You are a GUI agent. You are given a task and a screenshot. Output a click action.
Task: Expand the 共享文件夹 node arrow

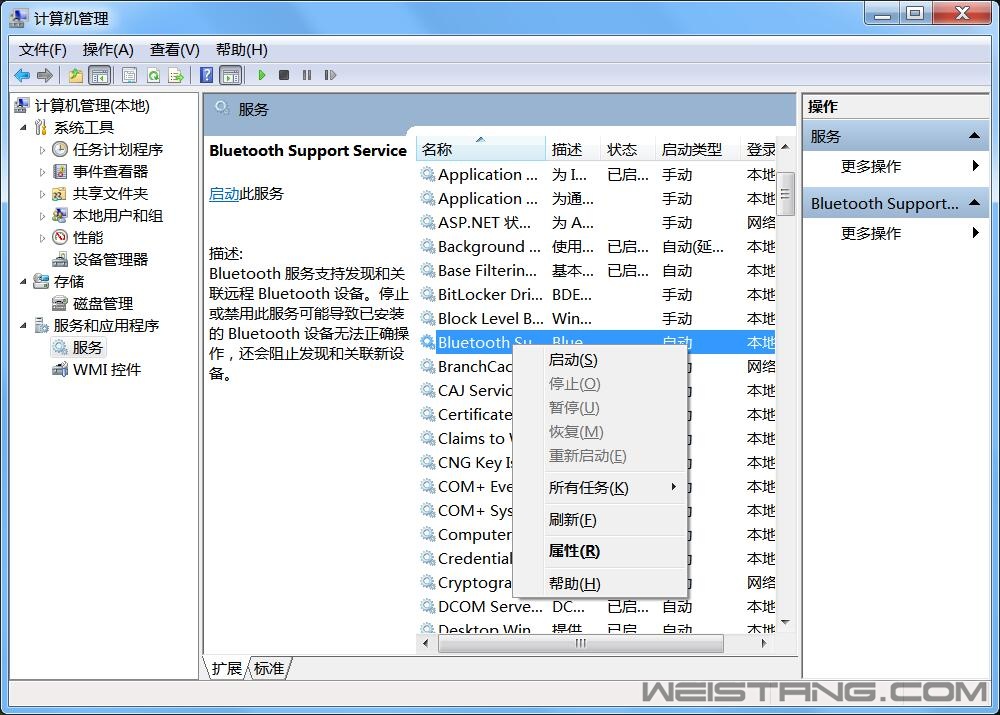(x=42, y=195)
